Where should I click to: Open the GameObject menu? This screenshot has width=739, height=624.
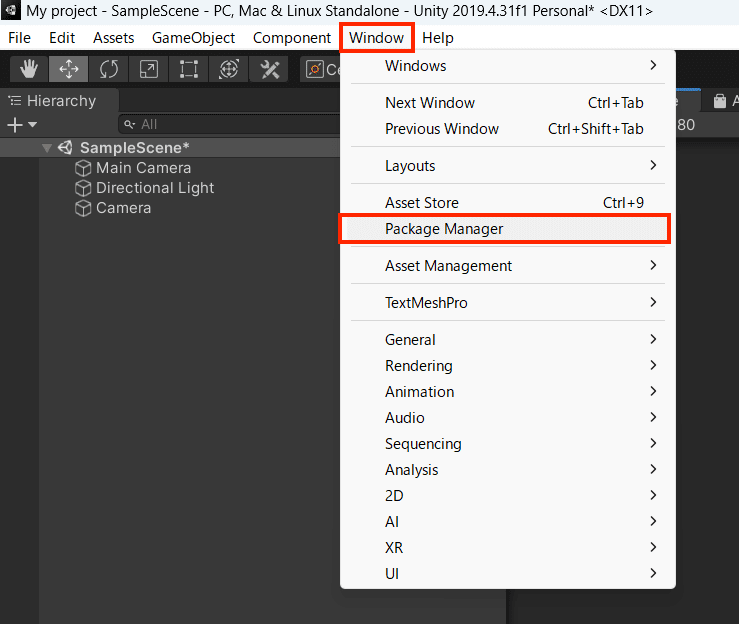(193, 38)
